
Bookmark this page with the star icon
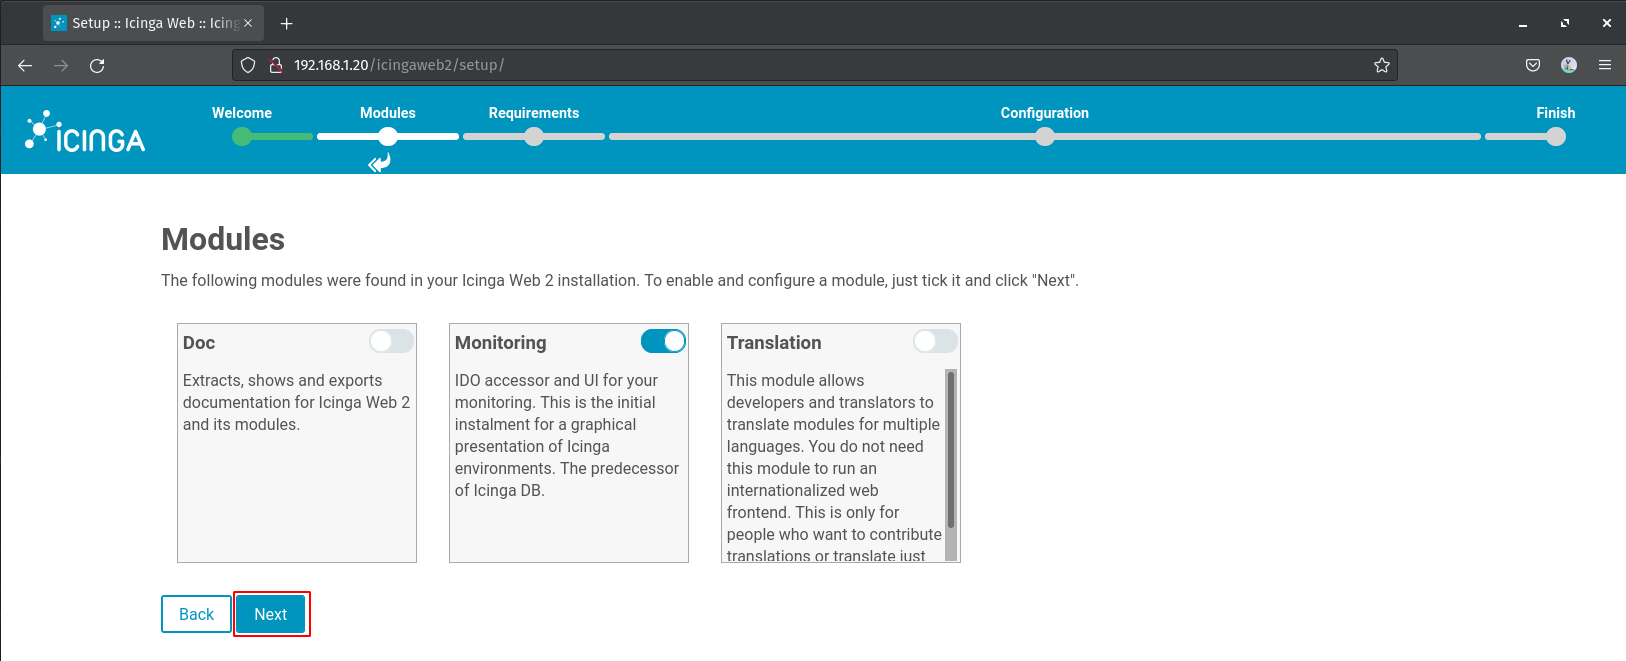[x=1382, y=65]
